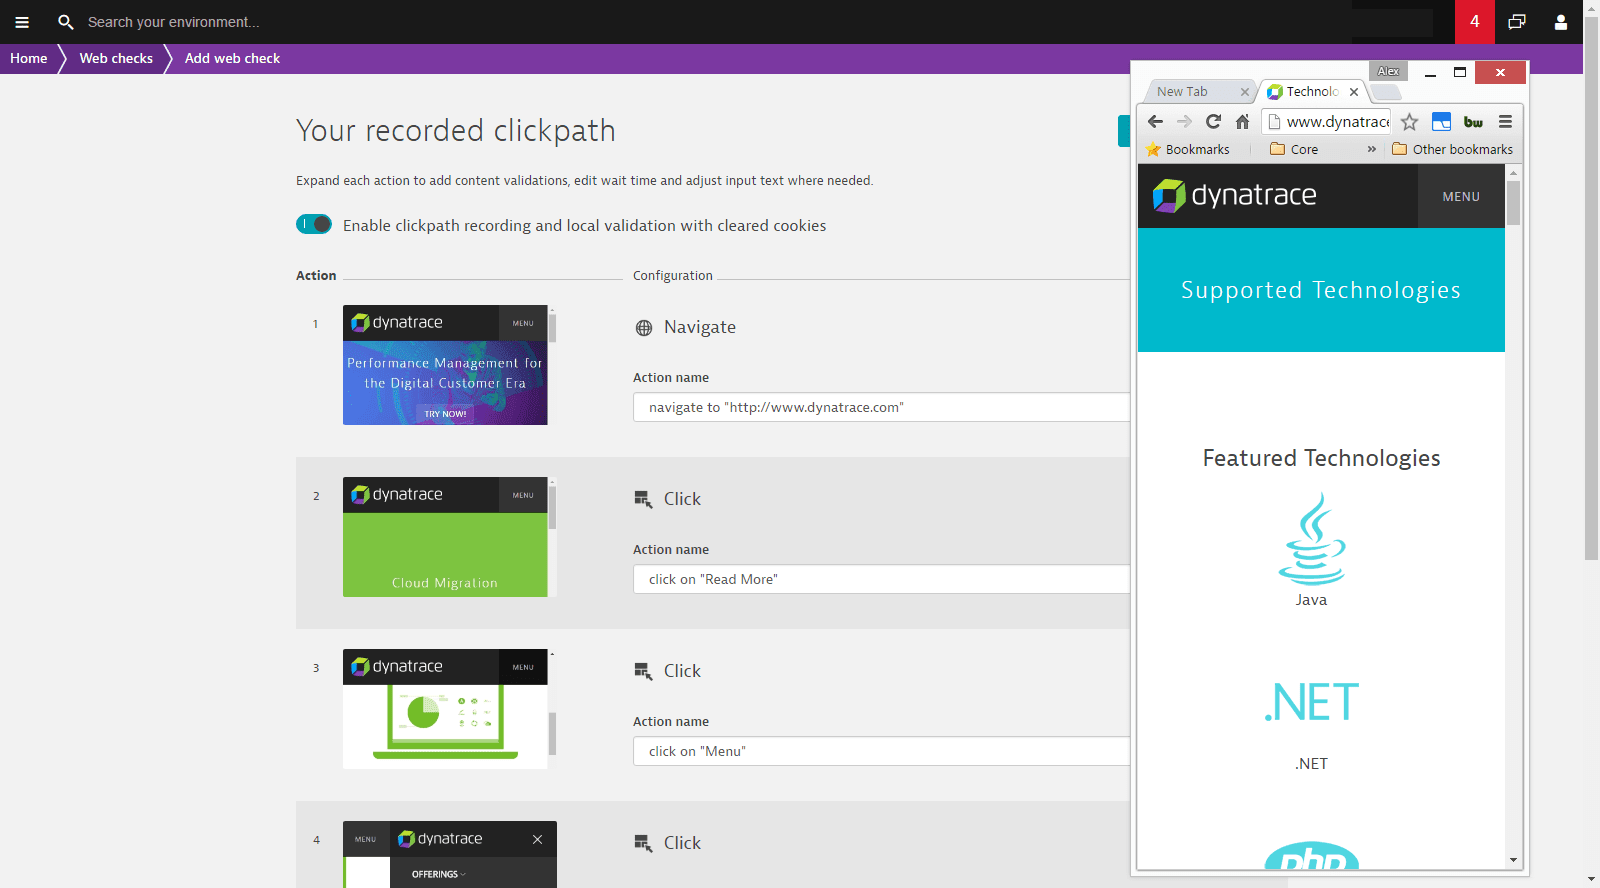Open step 4 menu thumbnail
This screenshot has width=1600, height=888.
coord(450,855)
